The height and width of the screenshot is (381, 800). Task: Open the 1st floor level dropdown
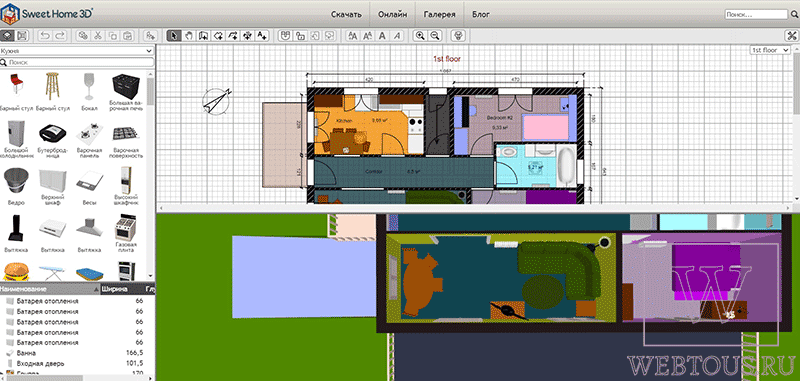[x=770, y=50]
